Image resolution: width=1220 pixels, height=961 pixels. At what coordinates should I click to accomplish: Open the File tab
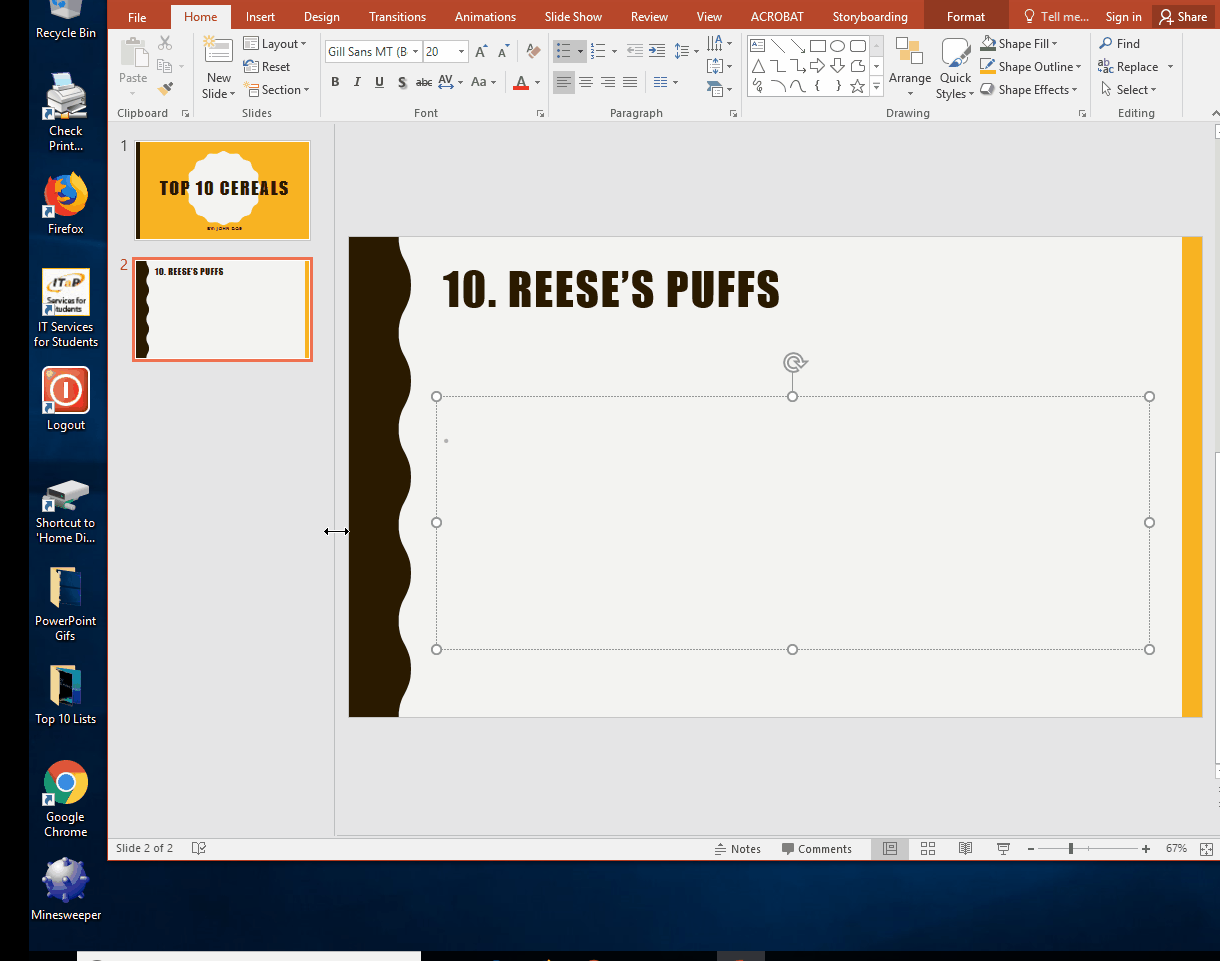pyautogui.click(x=137, y=17)
